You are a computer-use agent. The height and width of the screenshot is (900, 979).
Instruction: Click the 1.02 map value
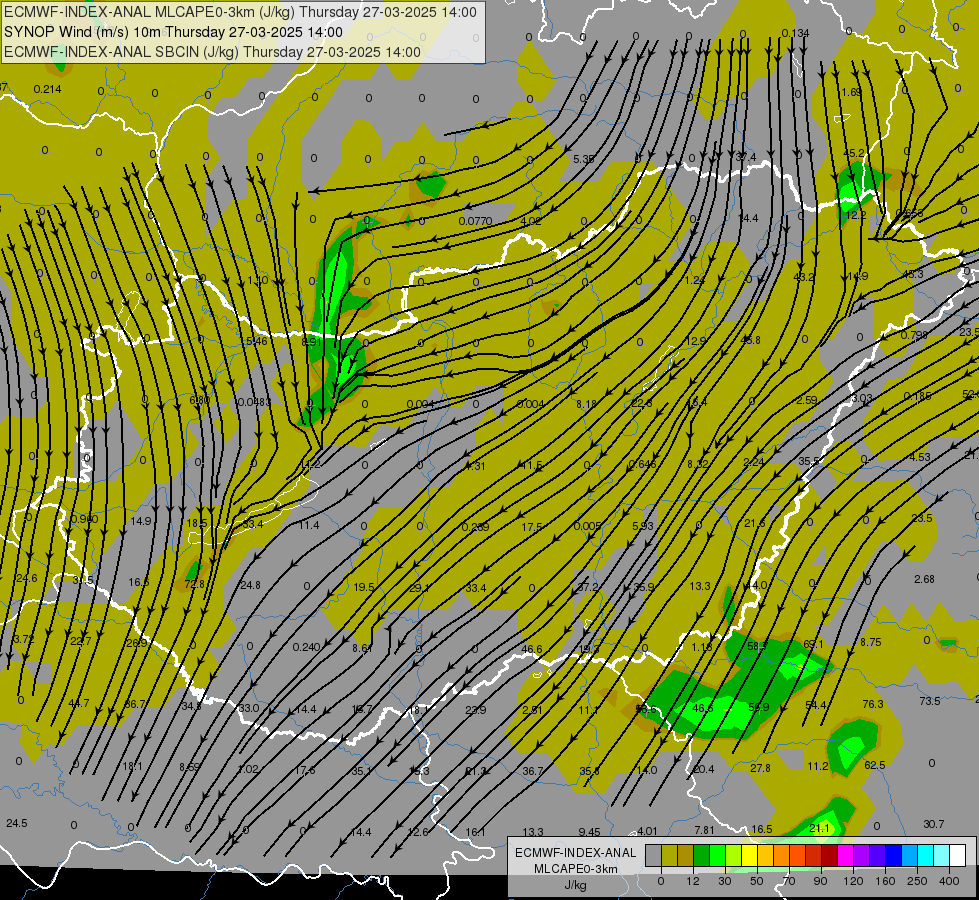coord(248,769)
